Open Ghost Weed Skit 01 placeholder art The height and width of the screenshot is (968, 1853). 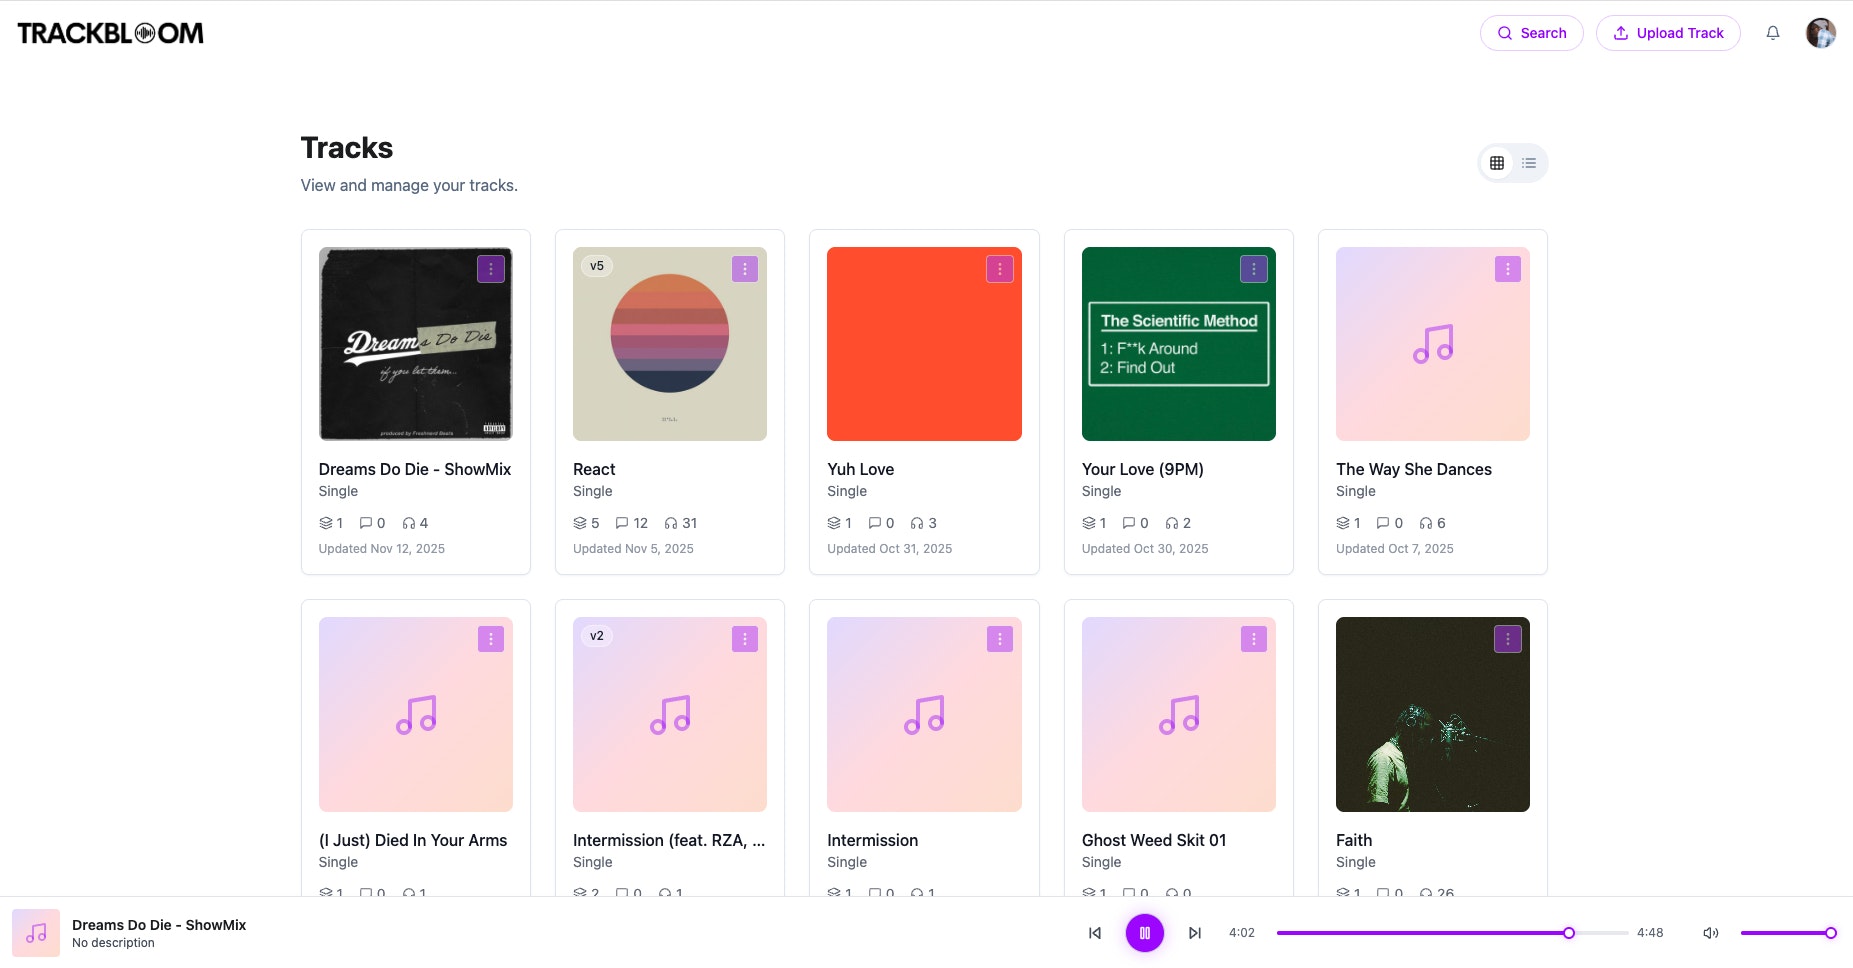point(1179,714)
